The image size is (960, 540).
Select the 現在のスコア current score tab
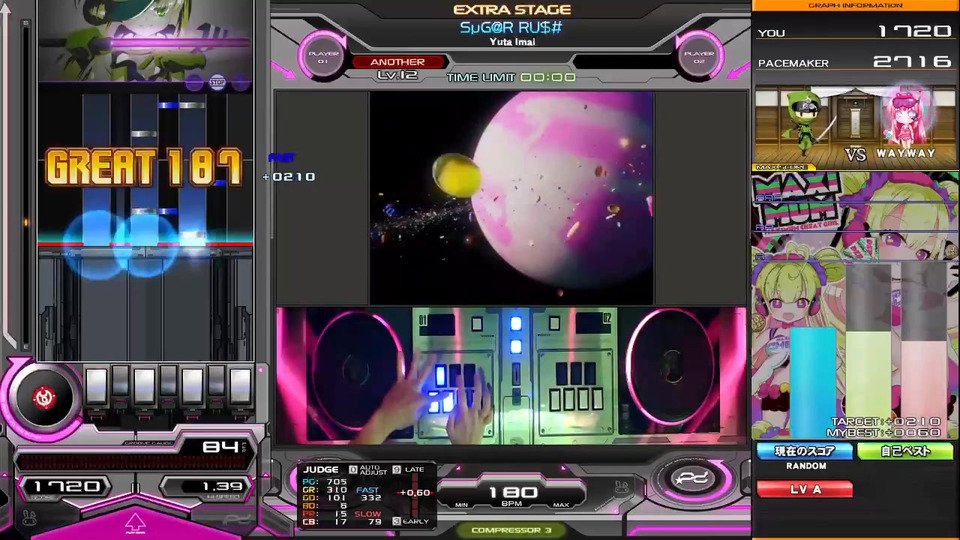coord(805,451)
